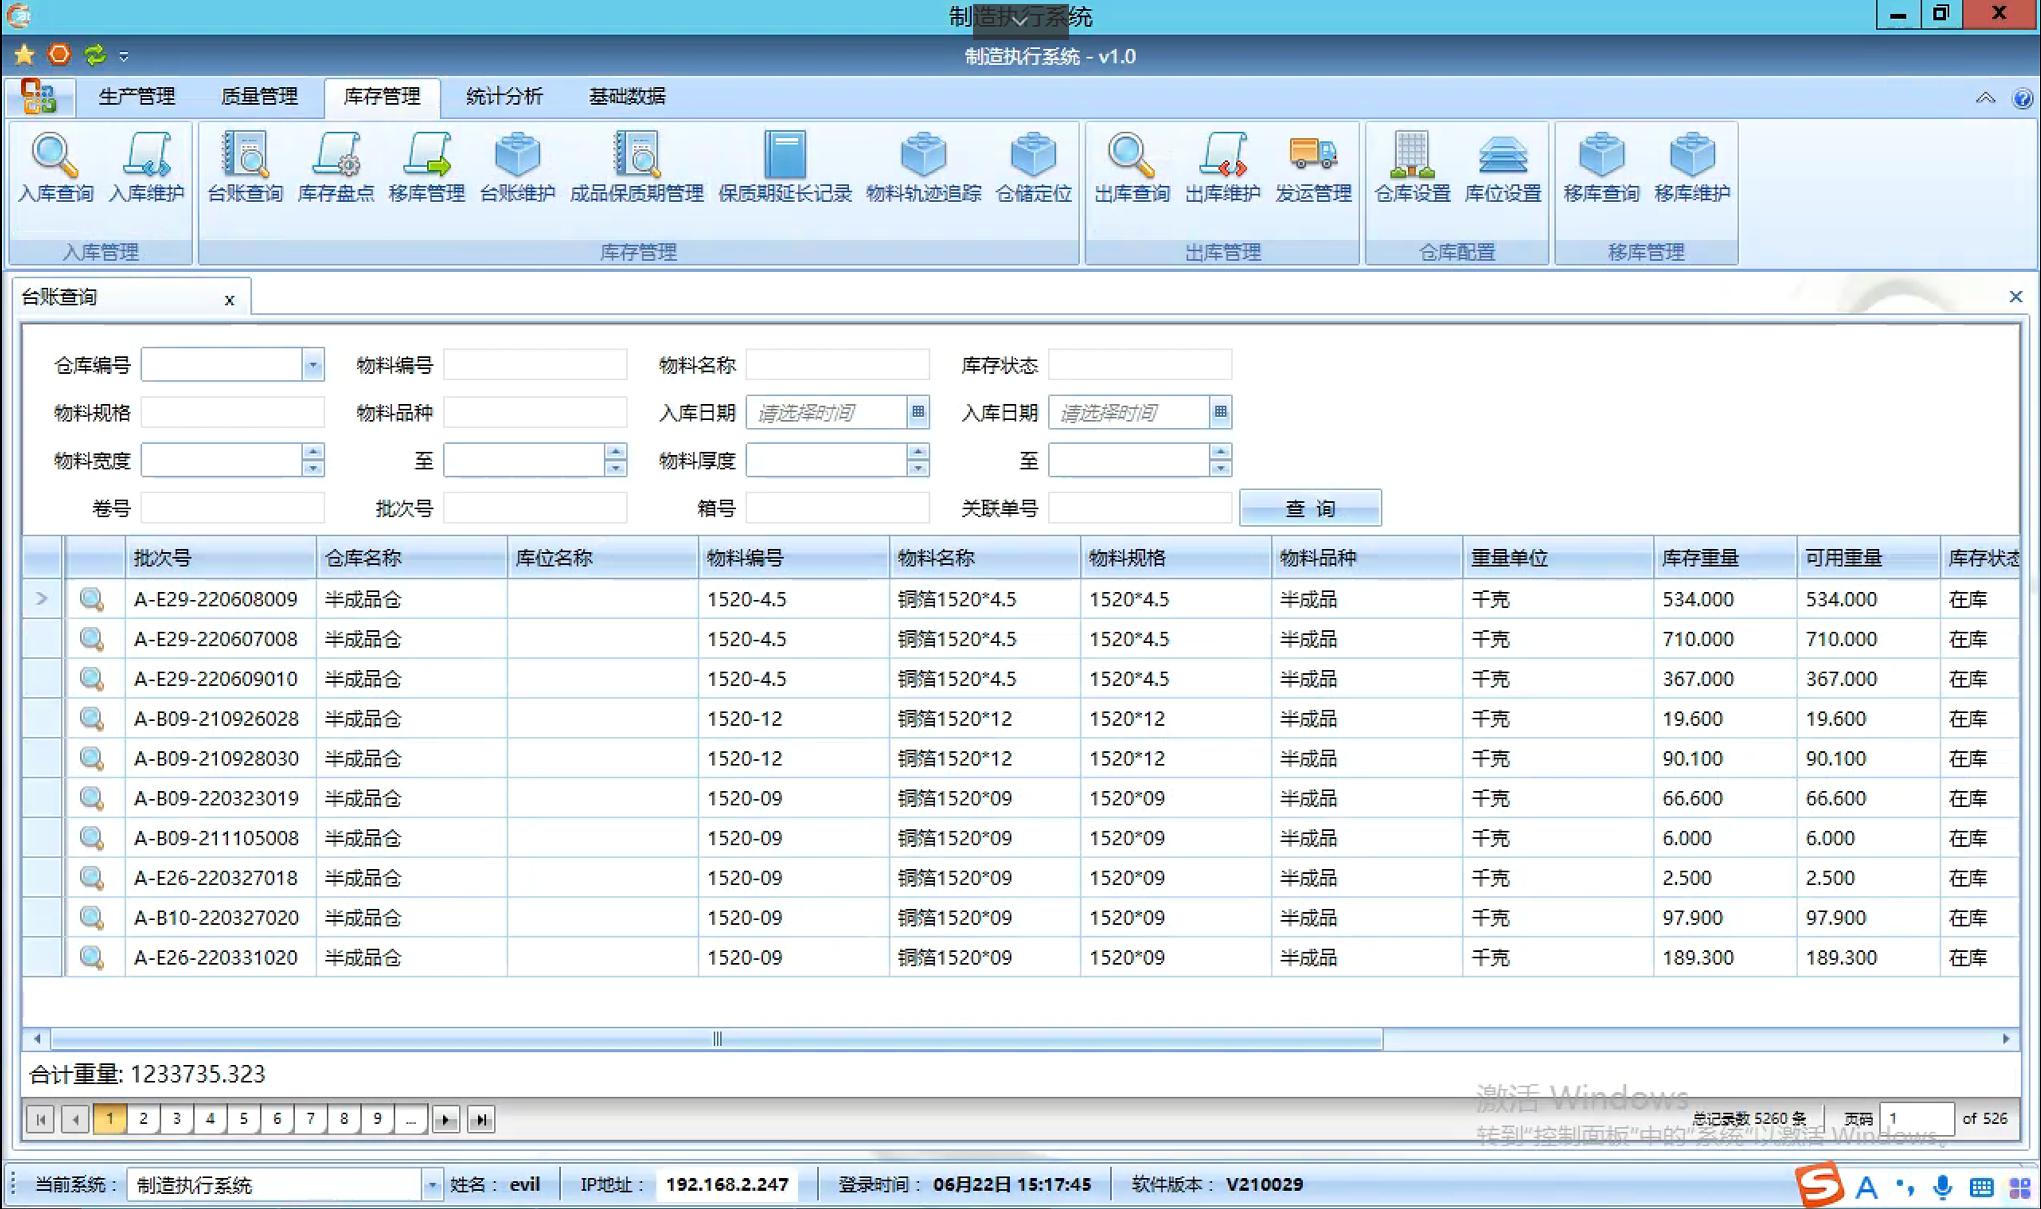
Task: Expand the 当前系统 system selector
Action: [432, 1185]
